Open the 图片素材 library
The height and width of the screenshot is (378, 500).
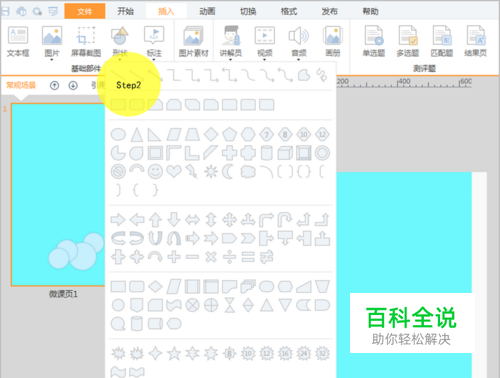pyautogui.click(x=193, y=42)
